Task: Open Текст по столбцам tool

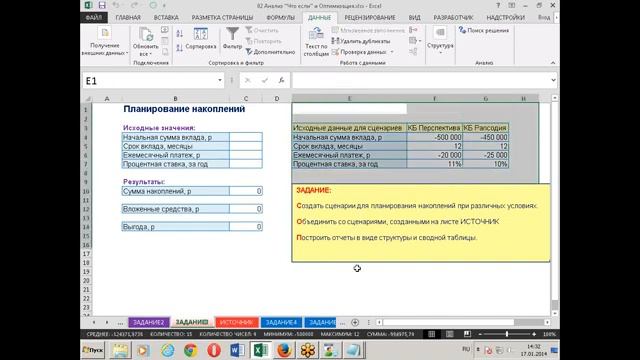Action: pyautogui.click(x=316, y=42)
